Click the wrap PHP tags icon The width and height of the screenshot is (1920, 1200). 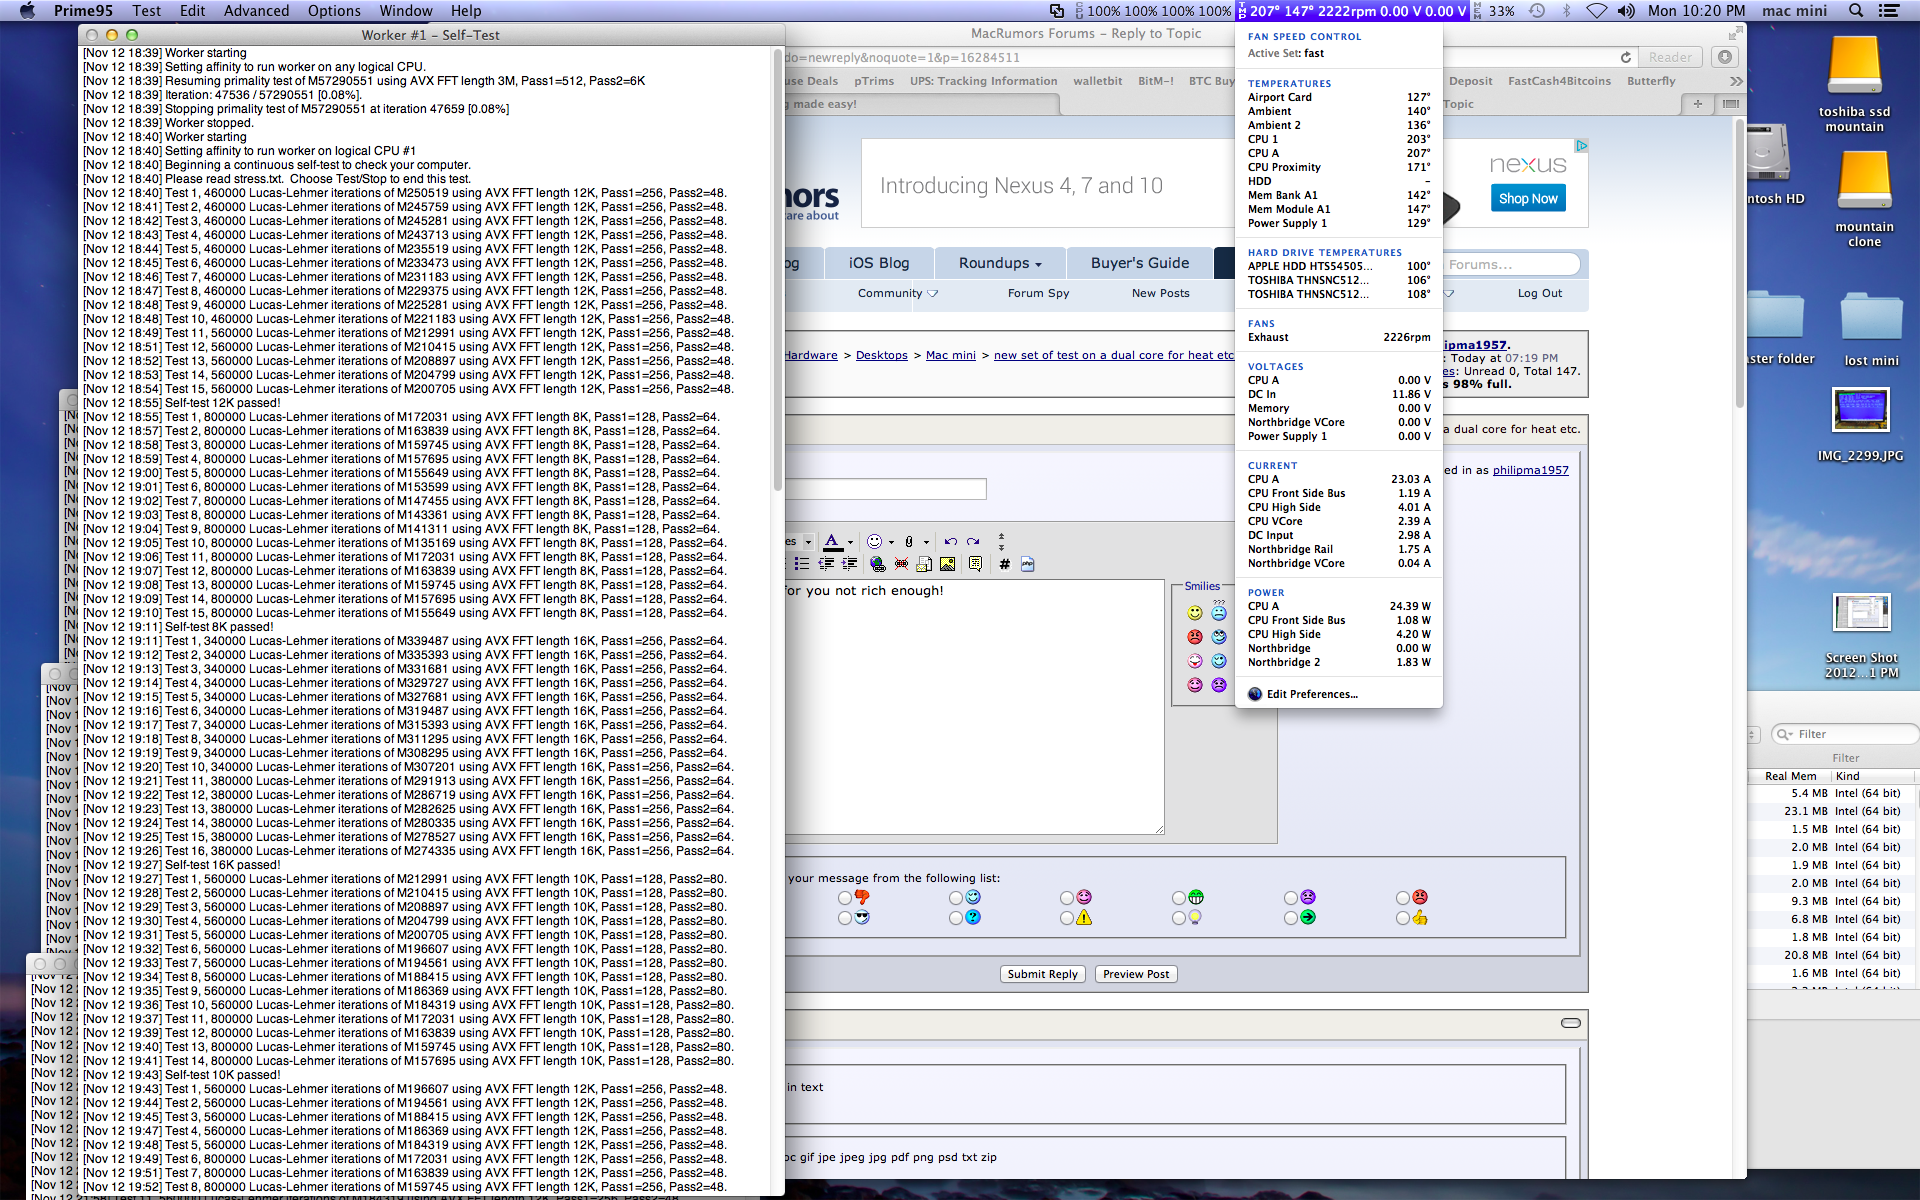tap(1027, 564)
